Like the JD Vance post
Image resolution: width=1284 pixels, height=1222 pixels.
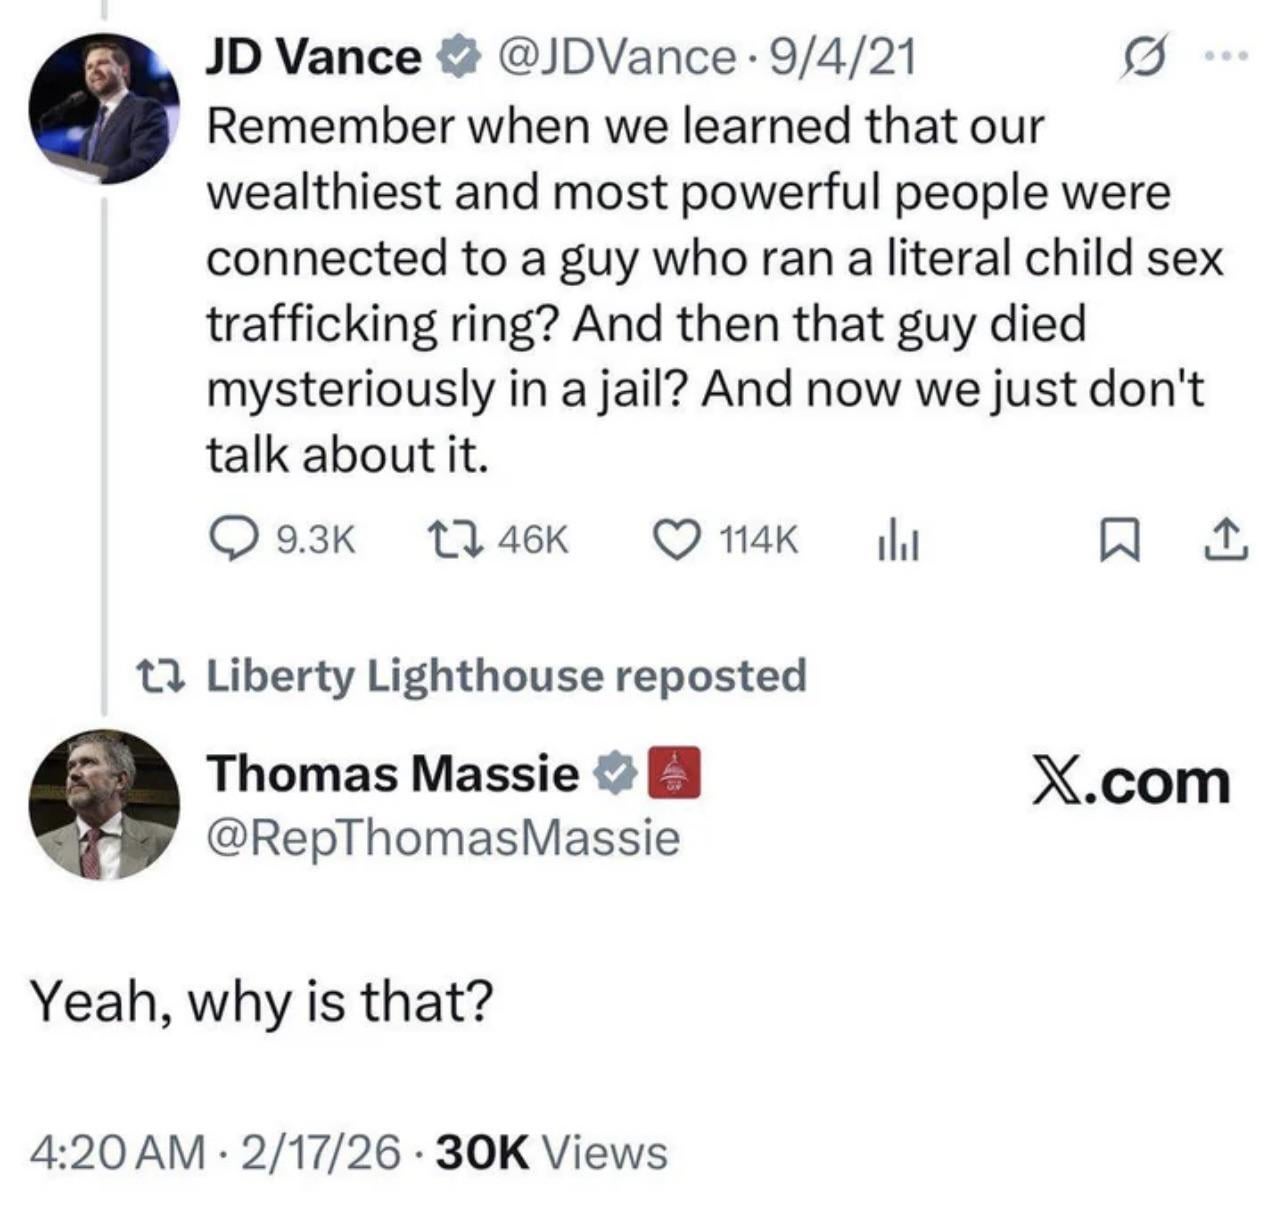pyautogui.click(x=674, y=540)
